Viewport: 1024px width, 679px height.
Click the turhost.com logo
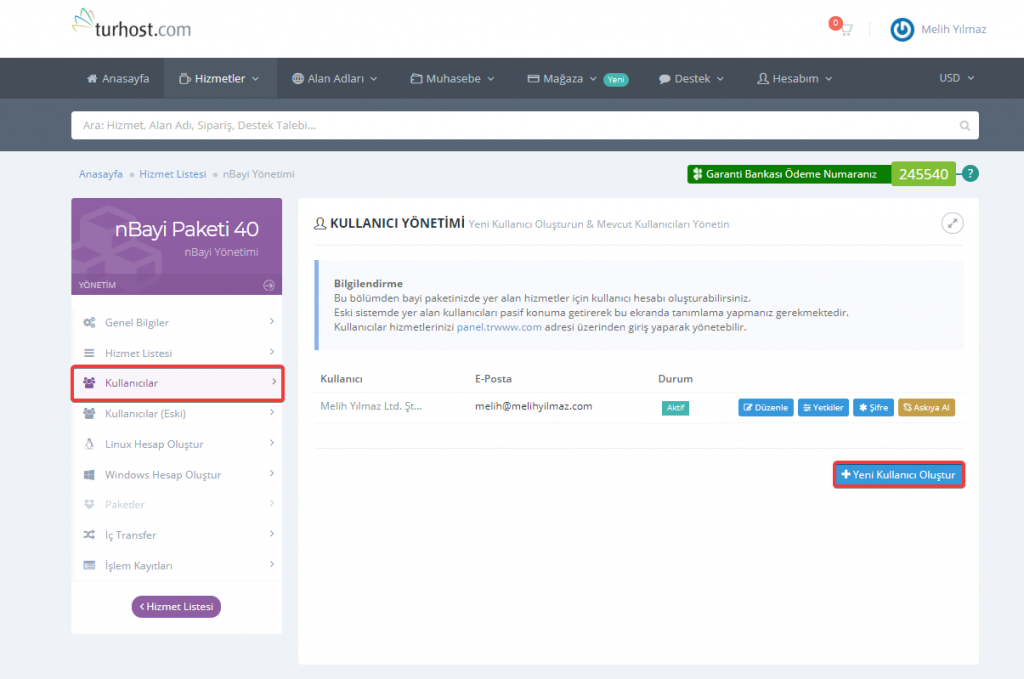(x=131, y=25)
